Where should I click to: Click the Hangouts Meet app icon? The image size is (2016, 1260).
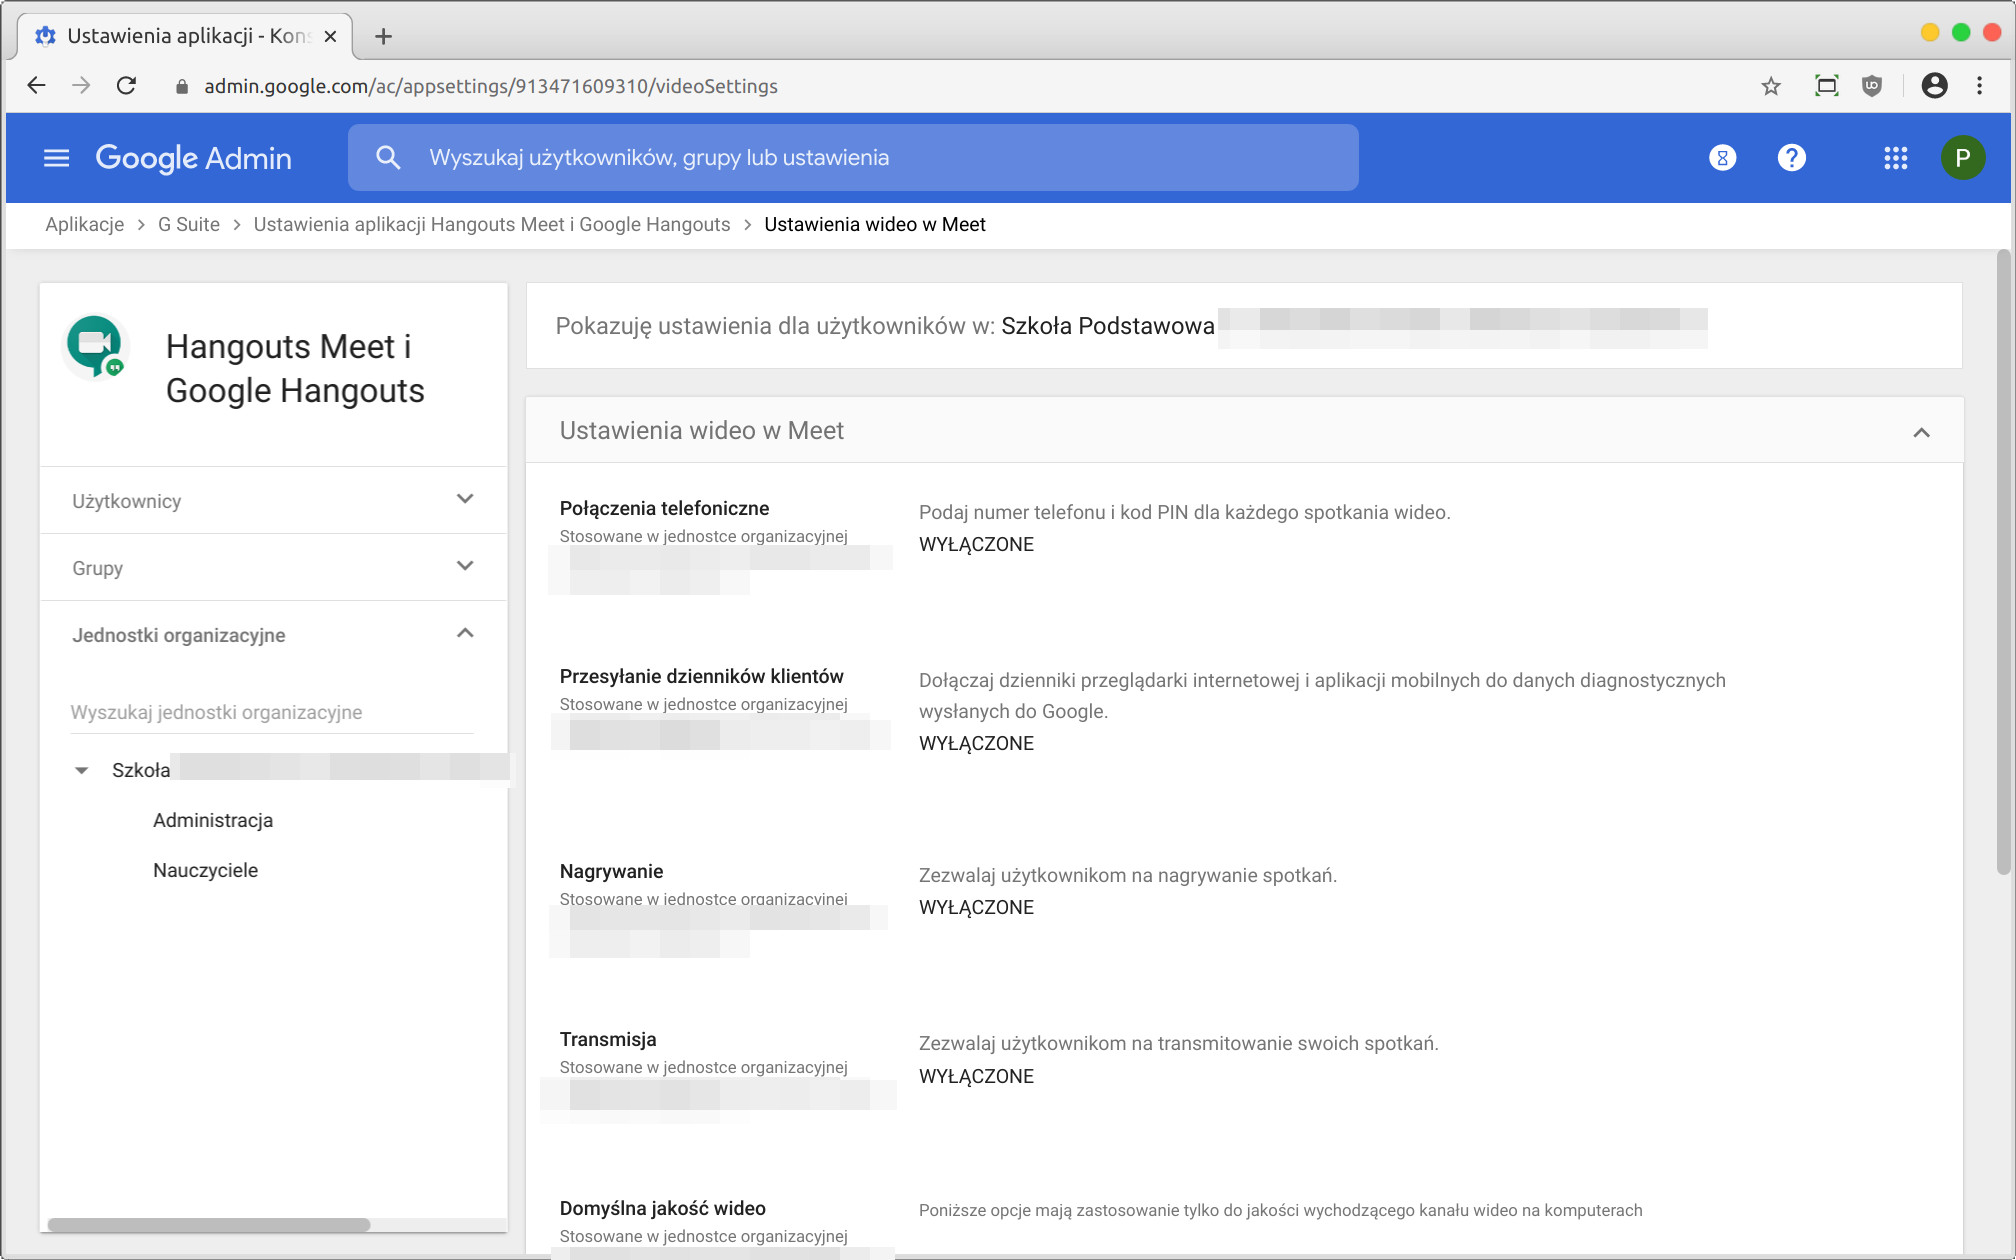pyautogui.click(x=95, y=347)
